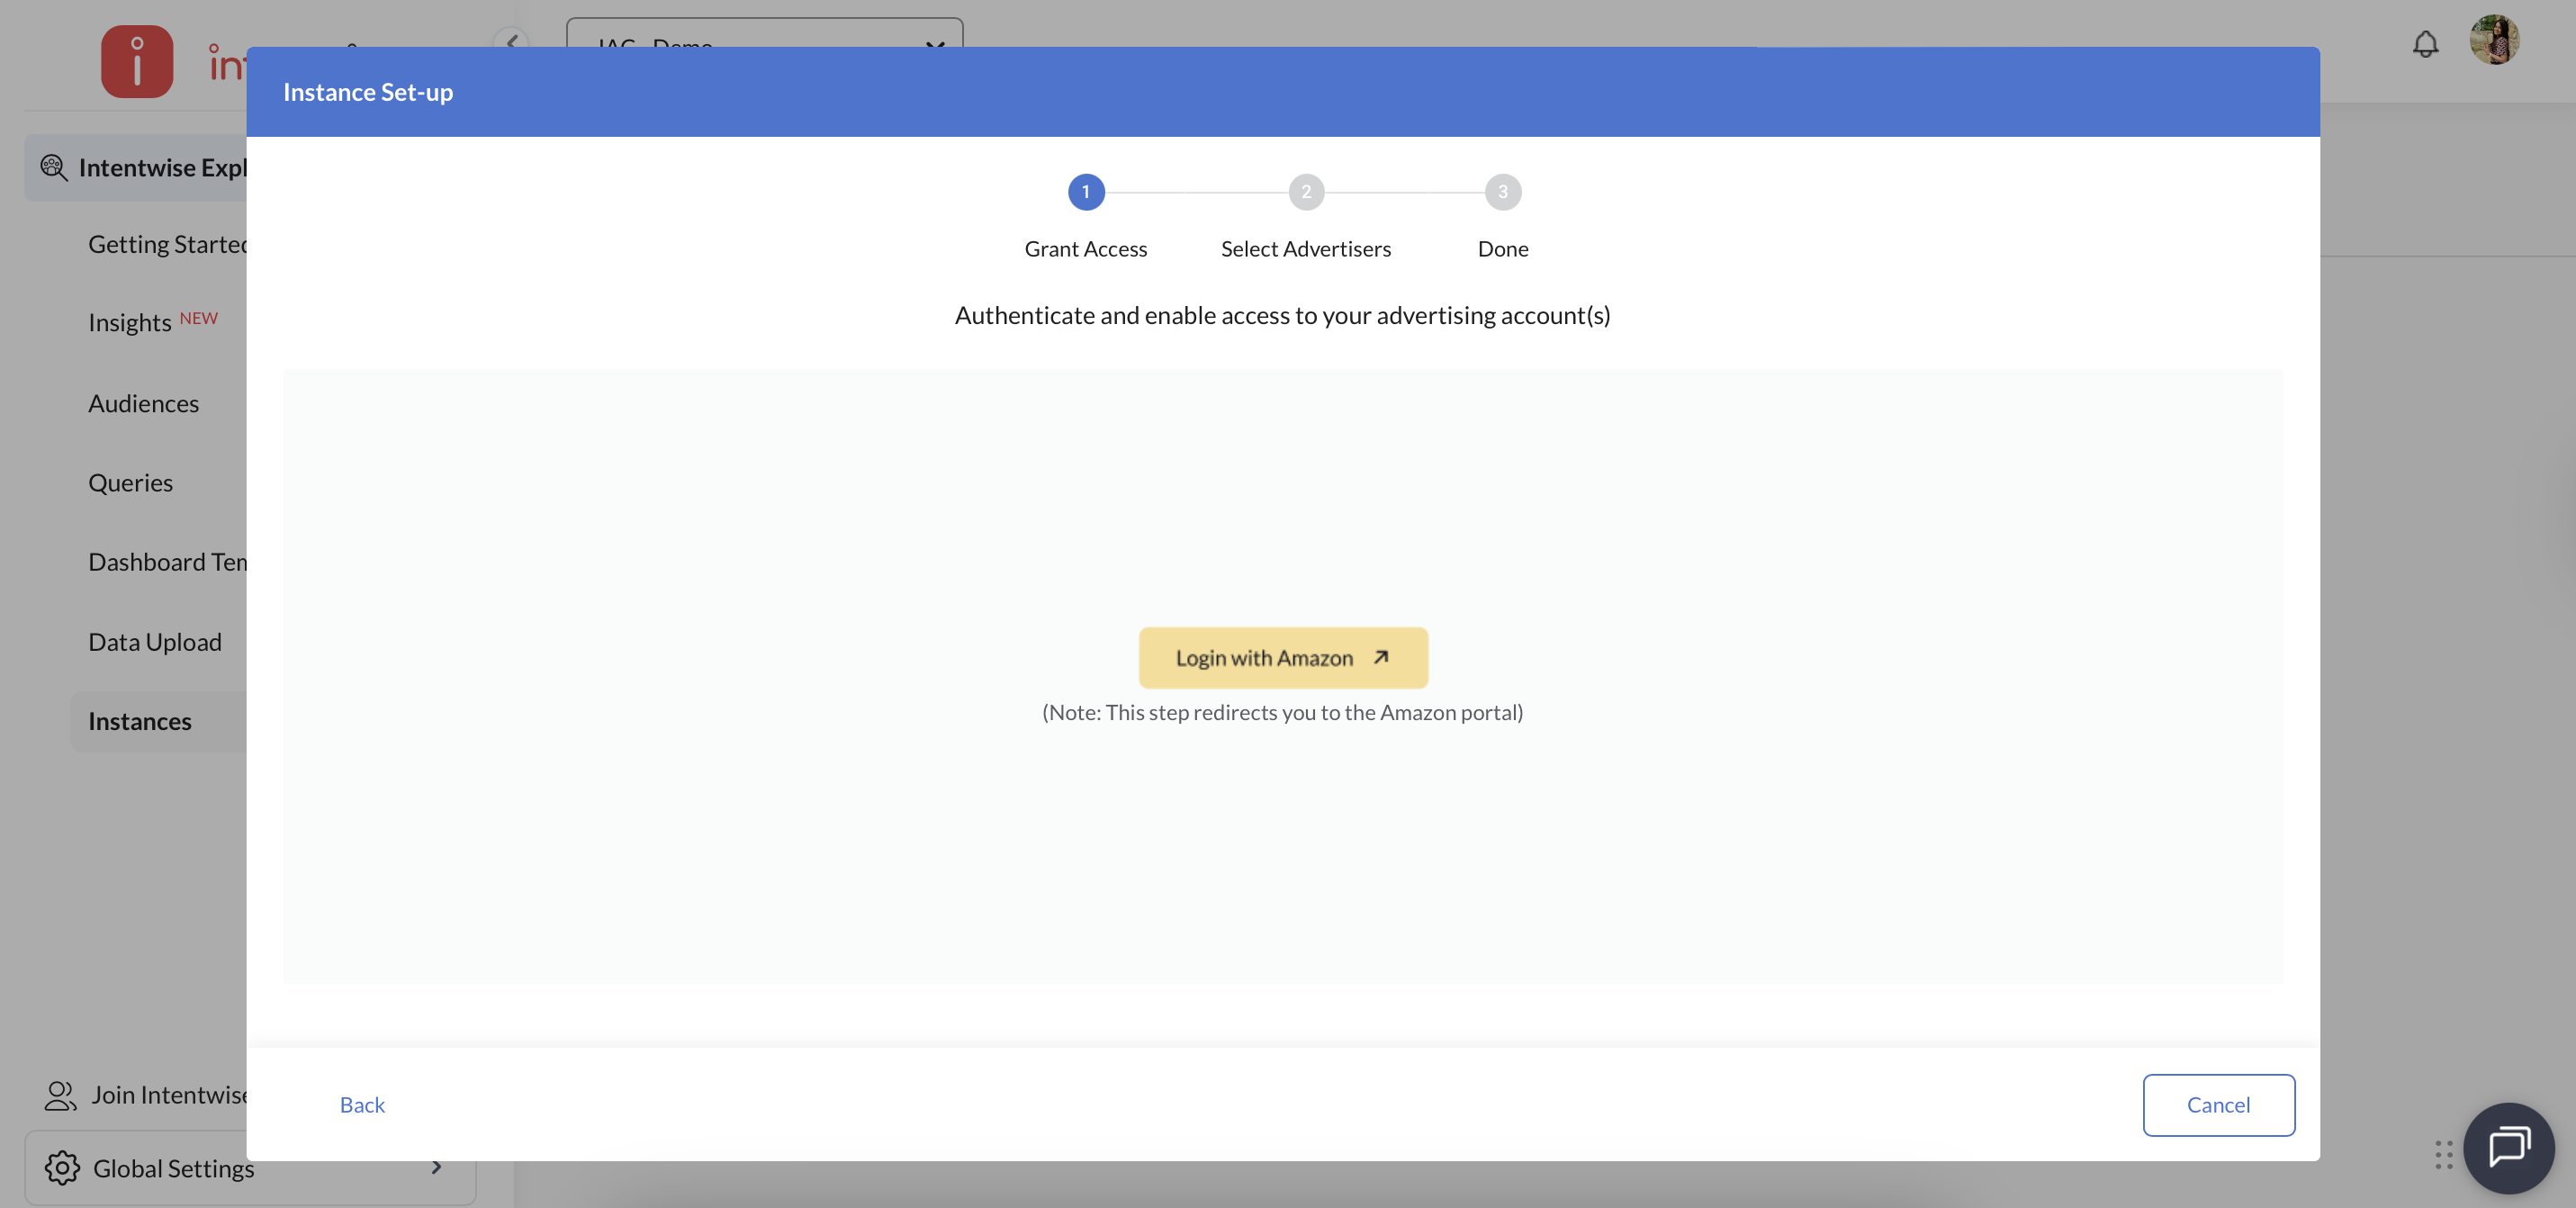Select step 2 Select Advertisers circle
This screenshot has height=1208, width=2576.
(x=1306, y=192)
